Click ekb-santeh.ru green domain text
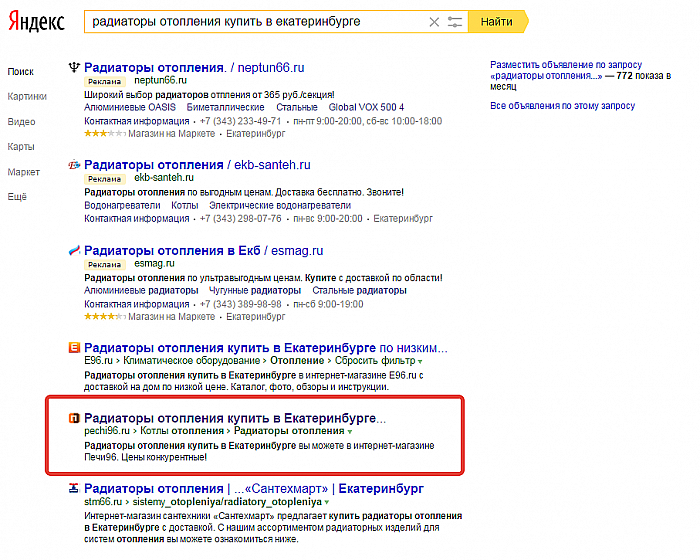Image resolution: width=700 pixels, height=560 pixels. pyautogui.click(x=164, y=178)
